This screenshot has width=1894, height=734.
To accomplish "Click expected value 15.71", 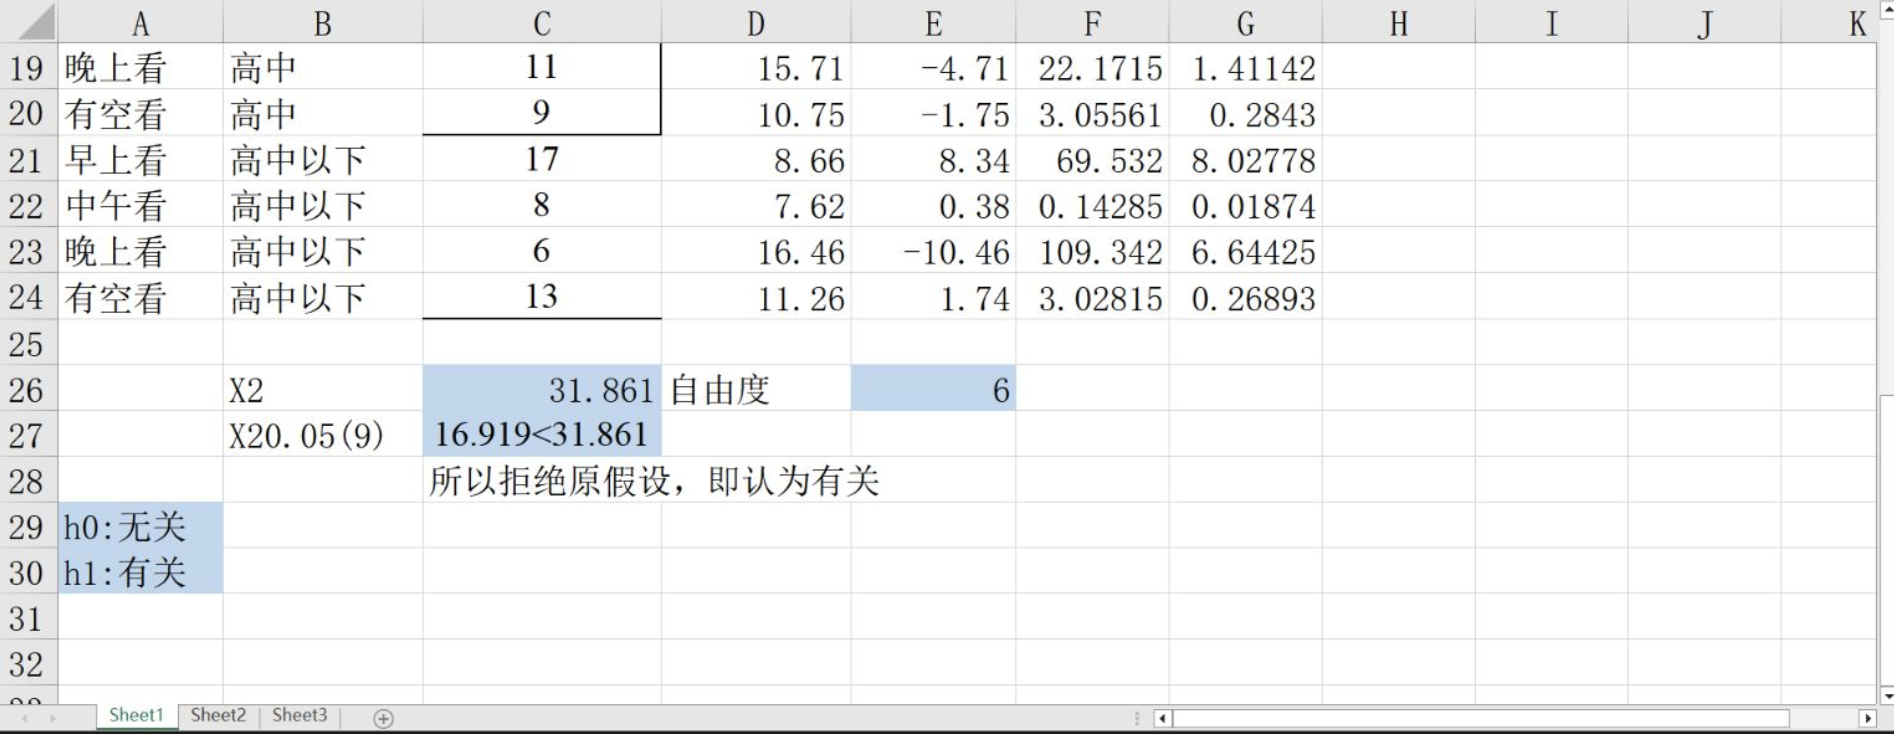I will click(756, 68).
